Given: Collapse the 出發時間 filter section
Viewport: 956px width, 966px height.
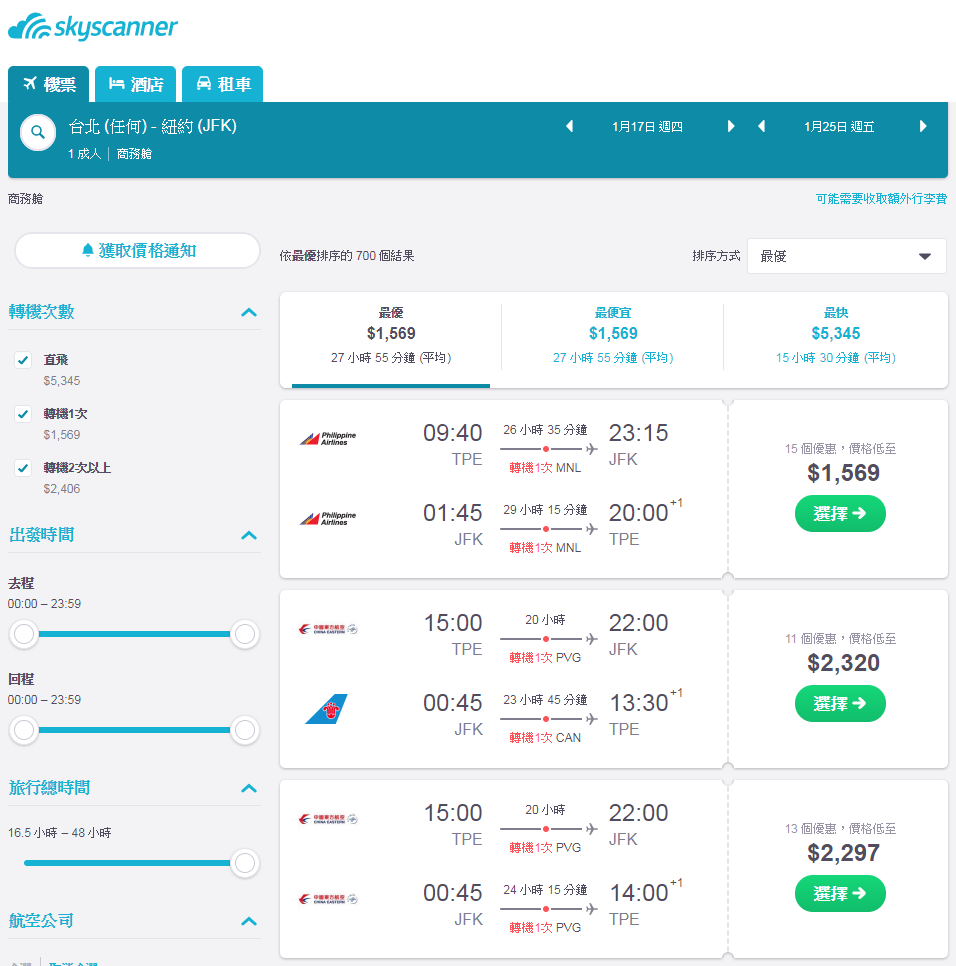Looking at the screenshot, I should (249, 535).
